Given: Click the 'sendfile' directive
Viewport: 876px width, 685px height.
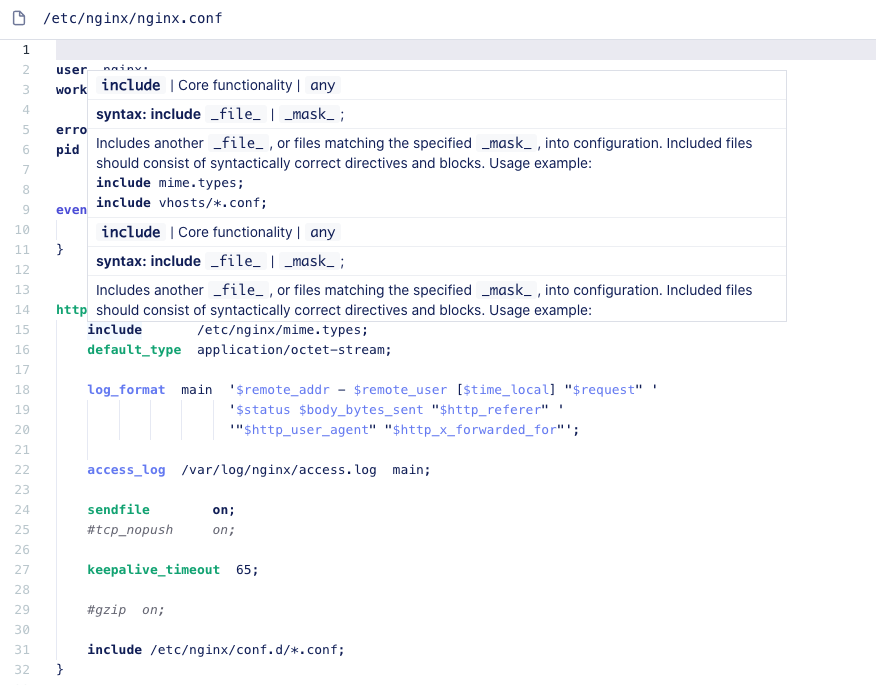Looking at the screenshot, I should click(x=118, y=510).
